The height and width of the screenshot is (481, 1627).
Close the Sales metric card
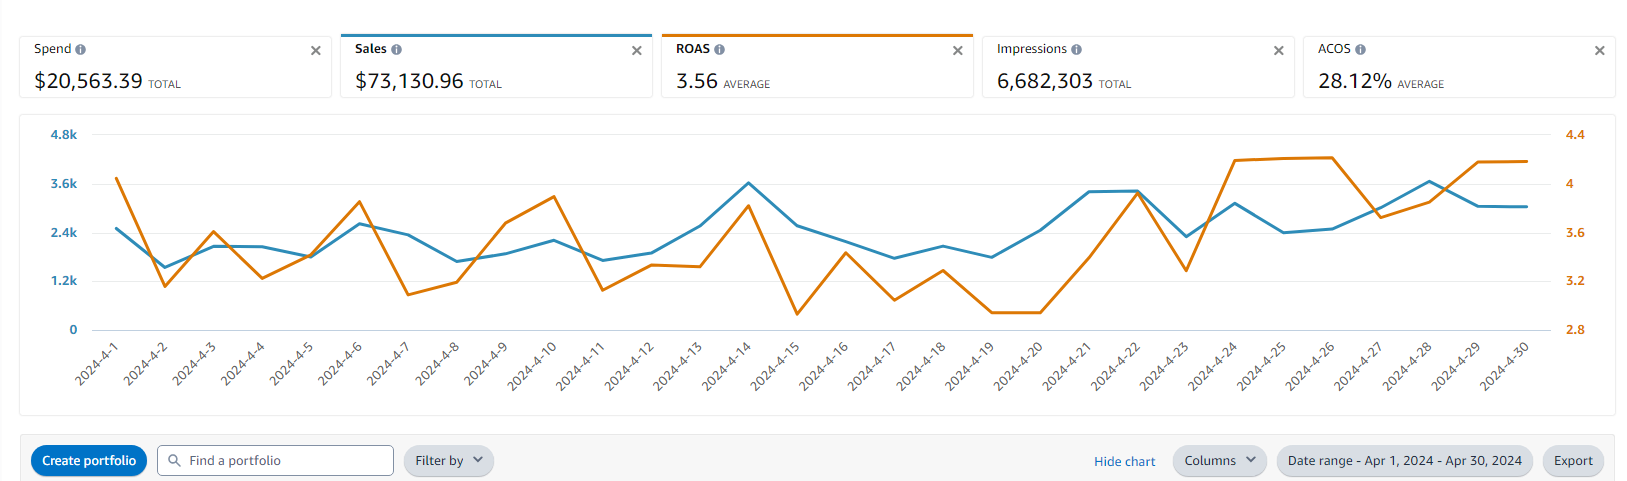pos(637,50)
